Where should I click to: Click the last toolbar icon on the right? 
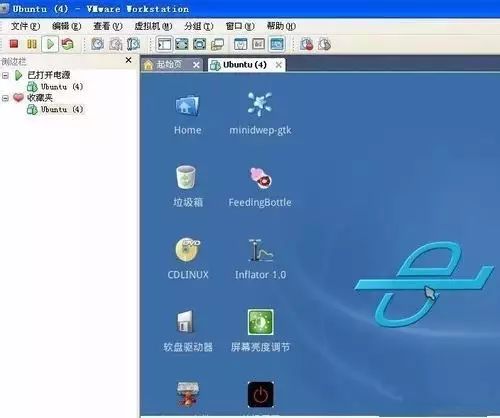[324, 44]
